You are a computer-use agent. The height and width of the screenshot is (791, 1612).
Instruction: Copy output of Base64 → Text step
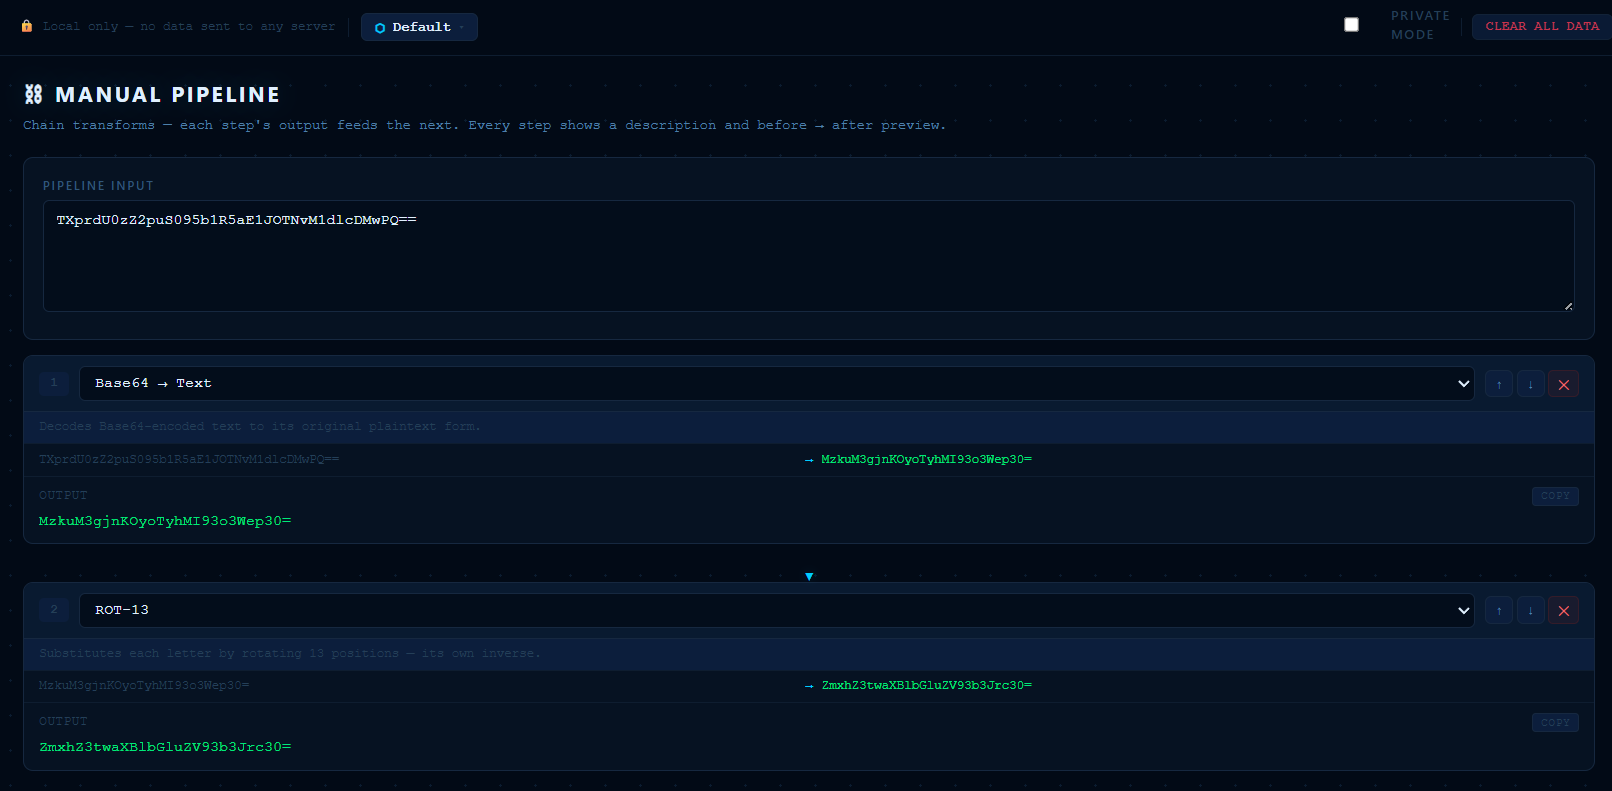click(1555, 496)
